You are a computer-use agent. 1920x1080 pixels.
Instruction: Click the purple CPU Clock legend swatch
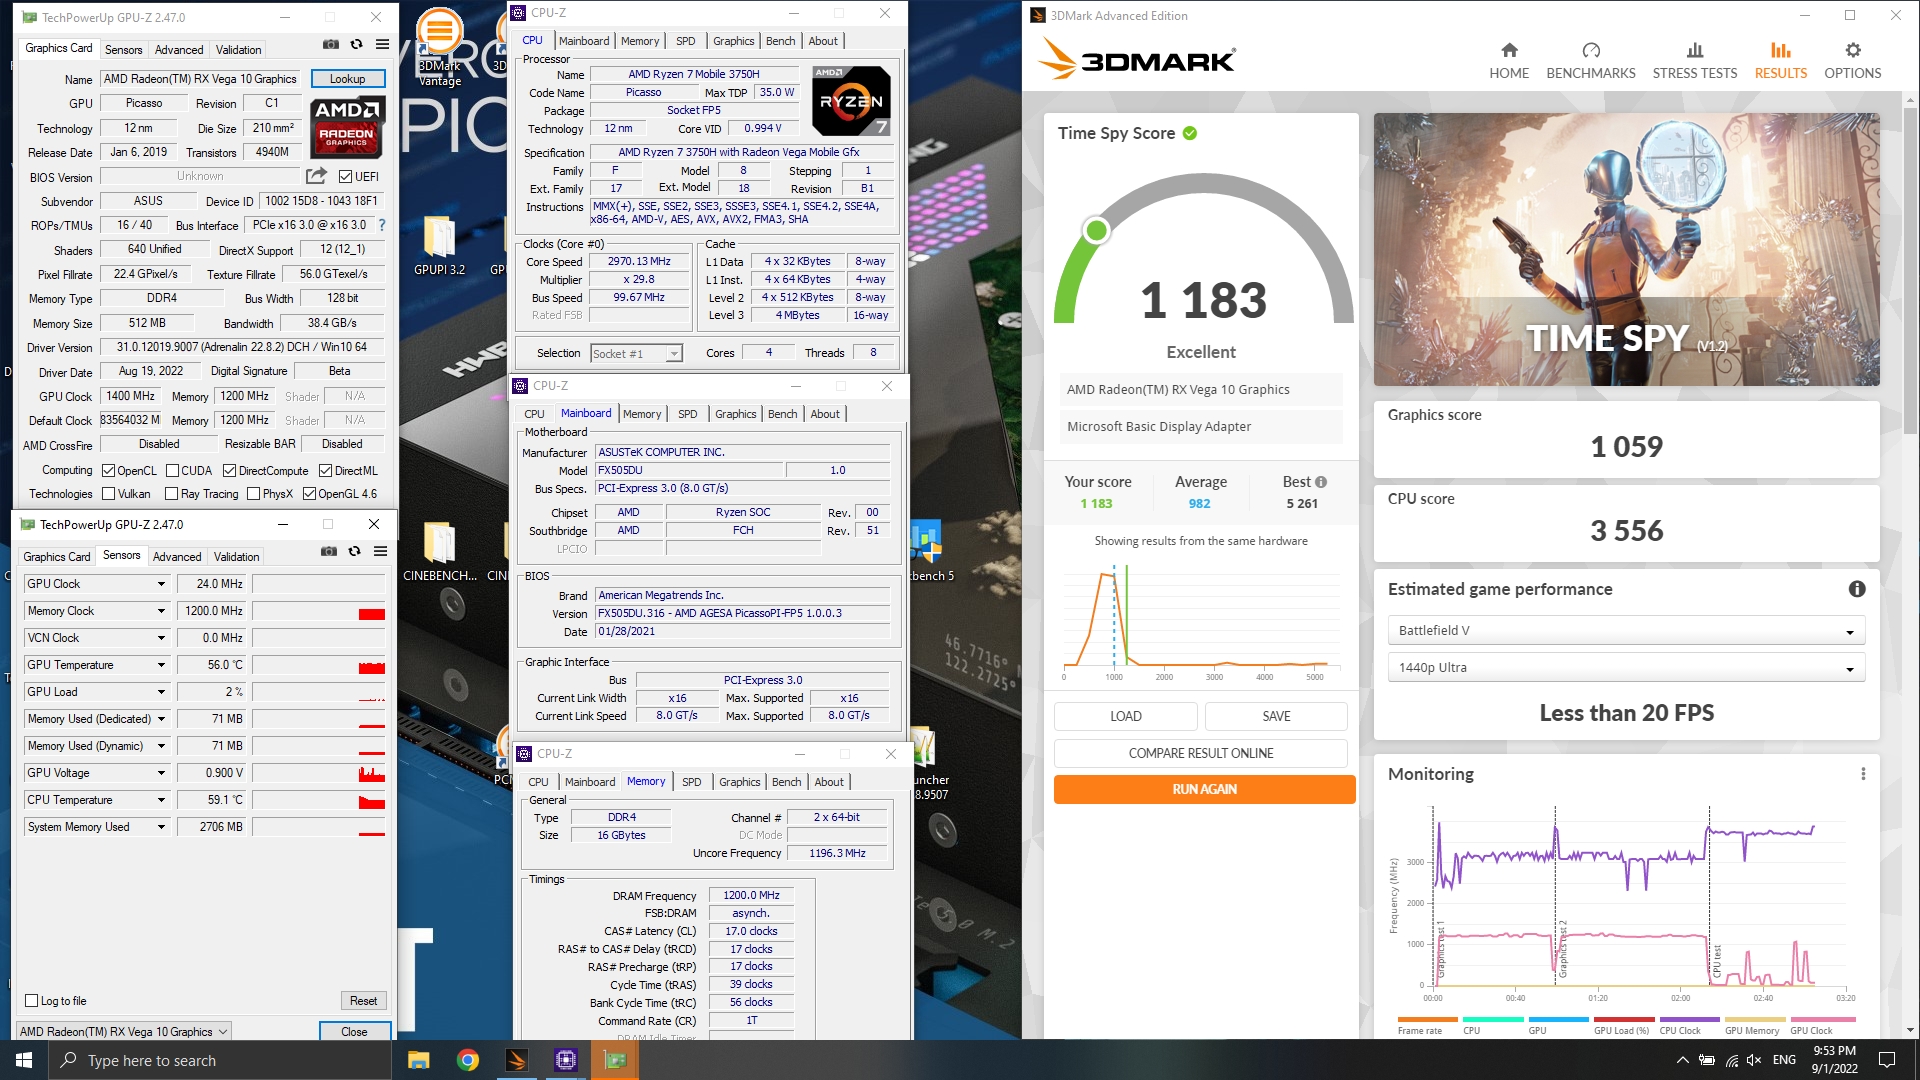[1689, 1020]
